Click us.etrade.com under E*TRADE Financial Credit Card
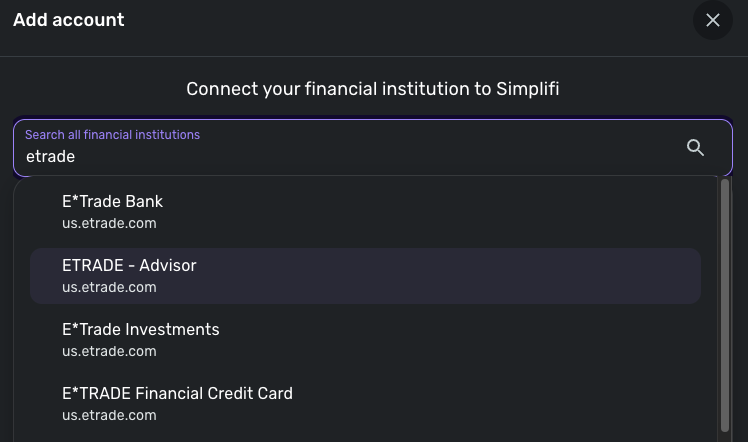 pyautogui.click(x=109, y=415)
